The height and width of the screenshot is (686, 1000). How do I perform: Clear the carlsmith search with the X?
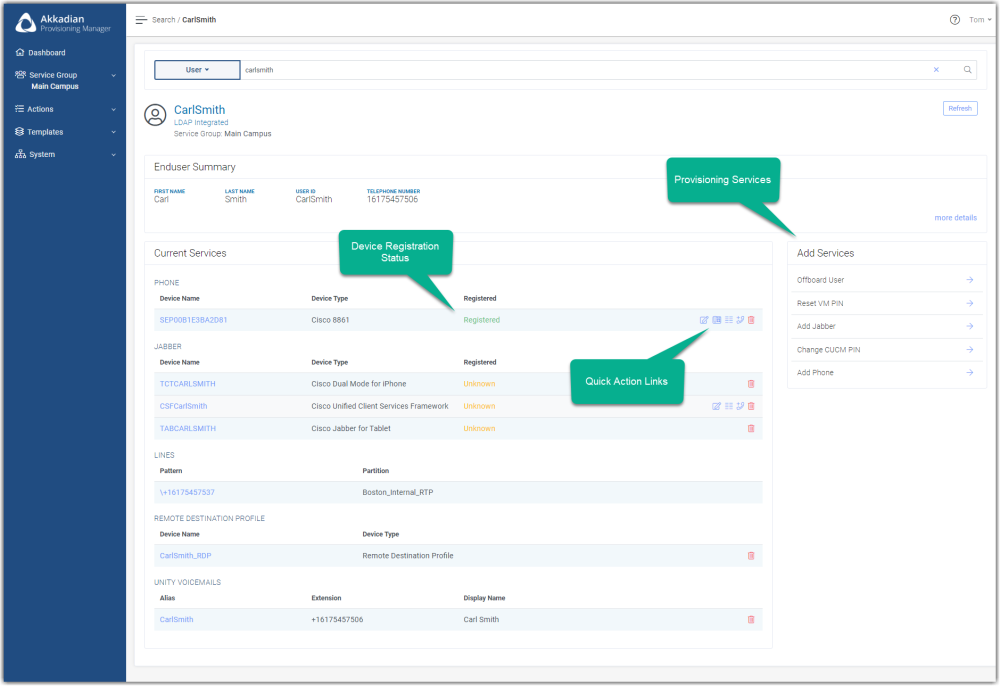(935, 70)
